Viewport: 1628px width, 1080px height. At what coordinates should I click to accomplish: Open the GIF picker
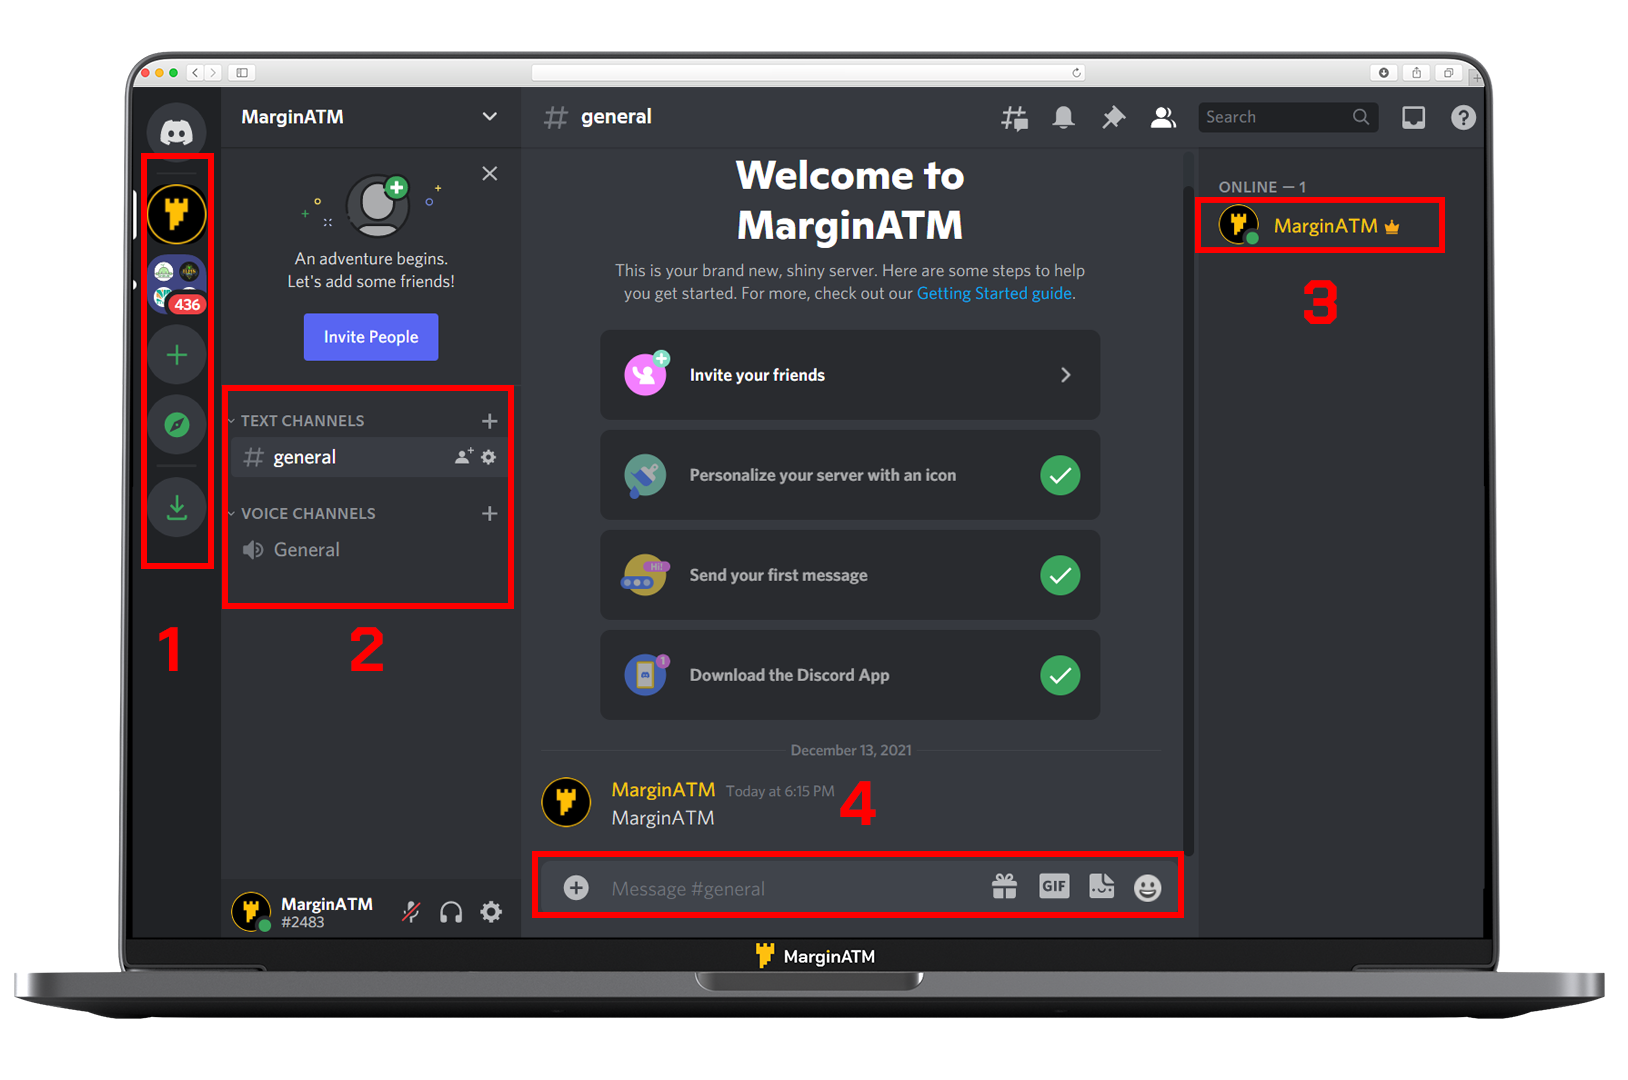[1054, 886]
